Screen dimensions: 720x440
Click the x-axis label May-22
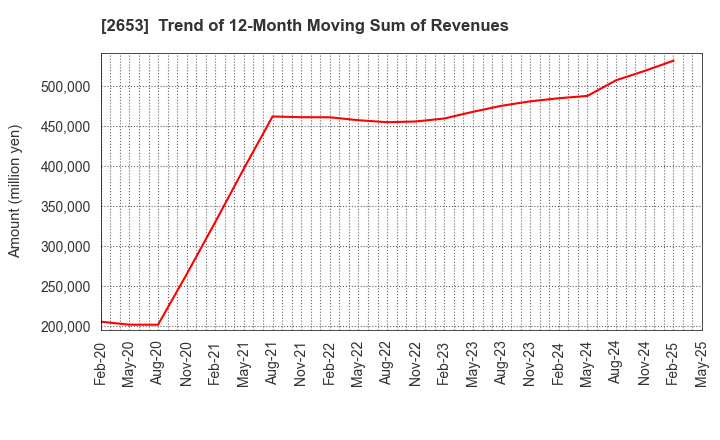(x=357, y=364)
